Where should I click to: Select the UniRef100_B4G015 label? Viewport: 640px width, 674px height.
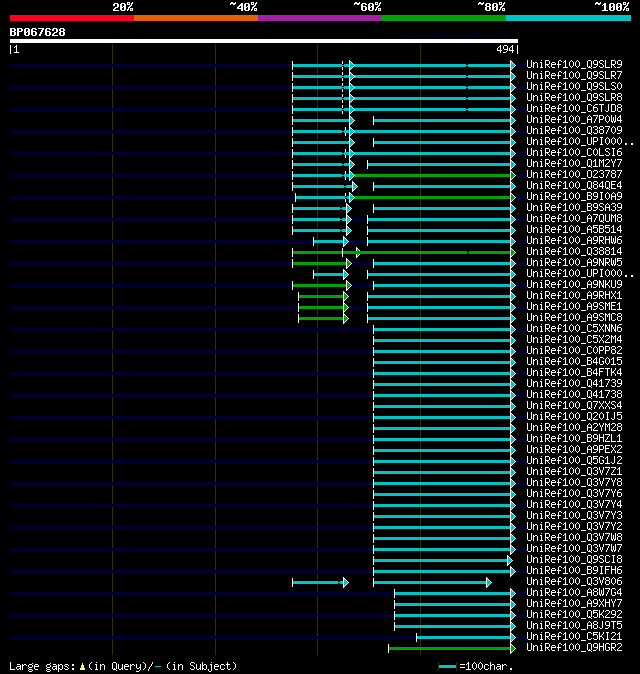pos(574,362)
